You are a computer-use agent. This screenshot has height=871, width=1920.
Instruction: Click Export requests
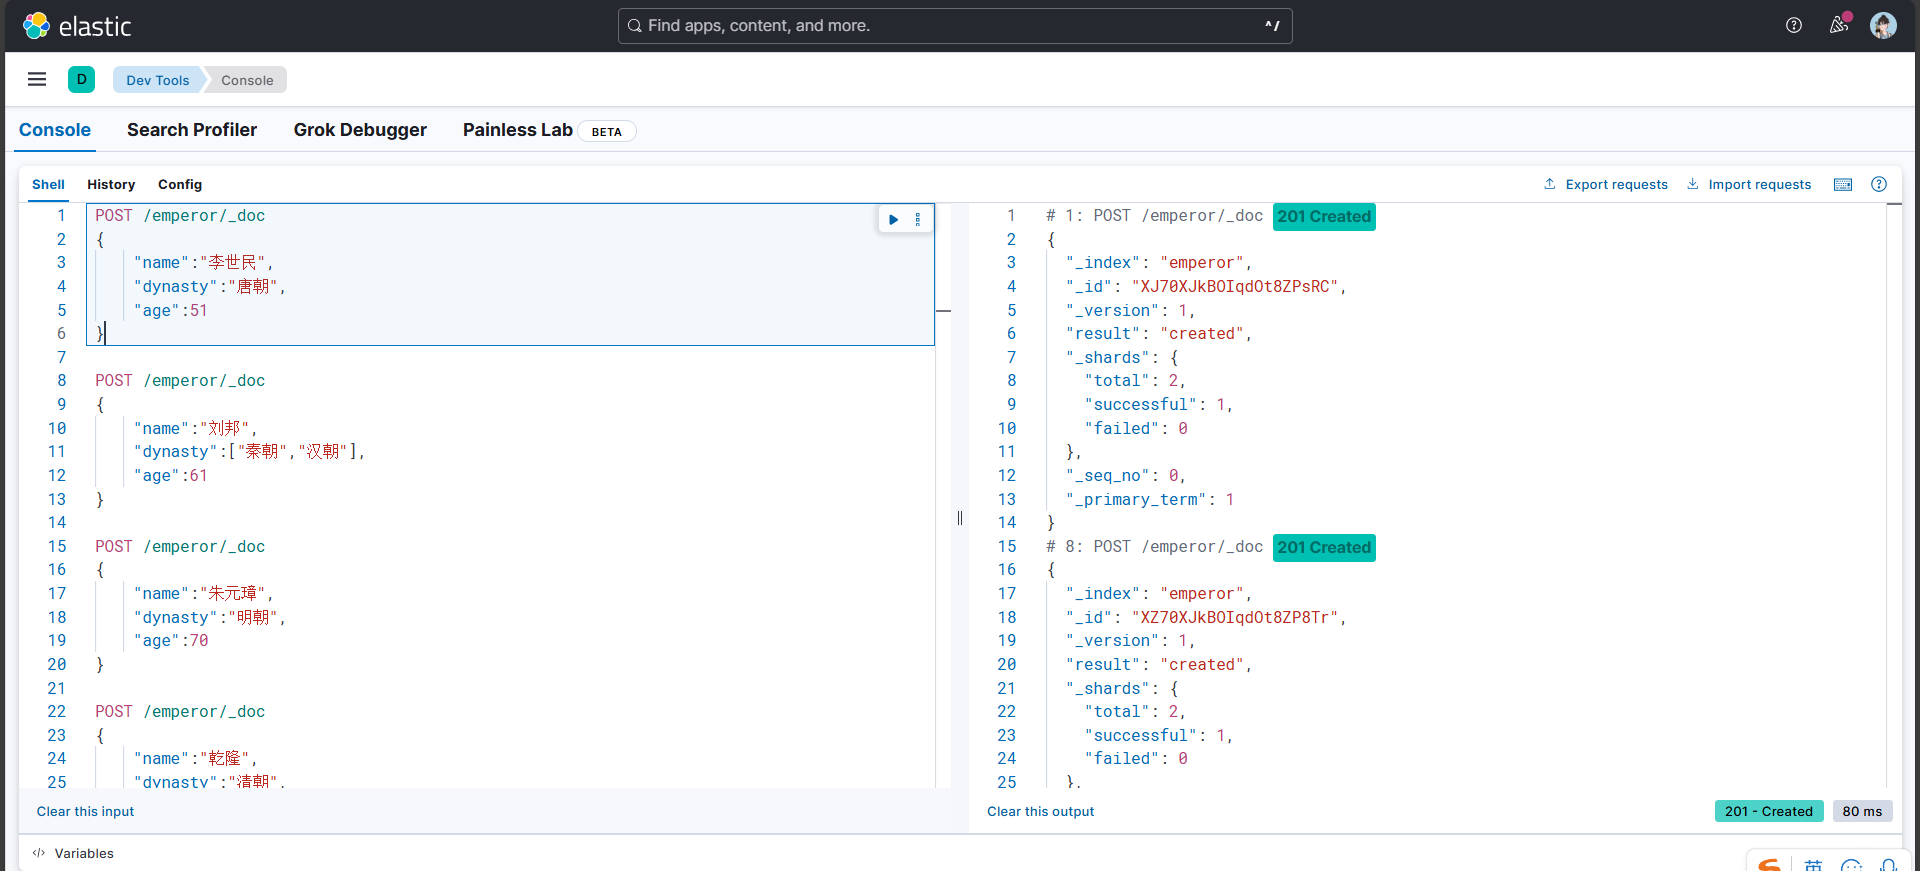tap(1606, 185)
